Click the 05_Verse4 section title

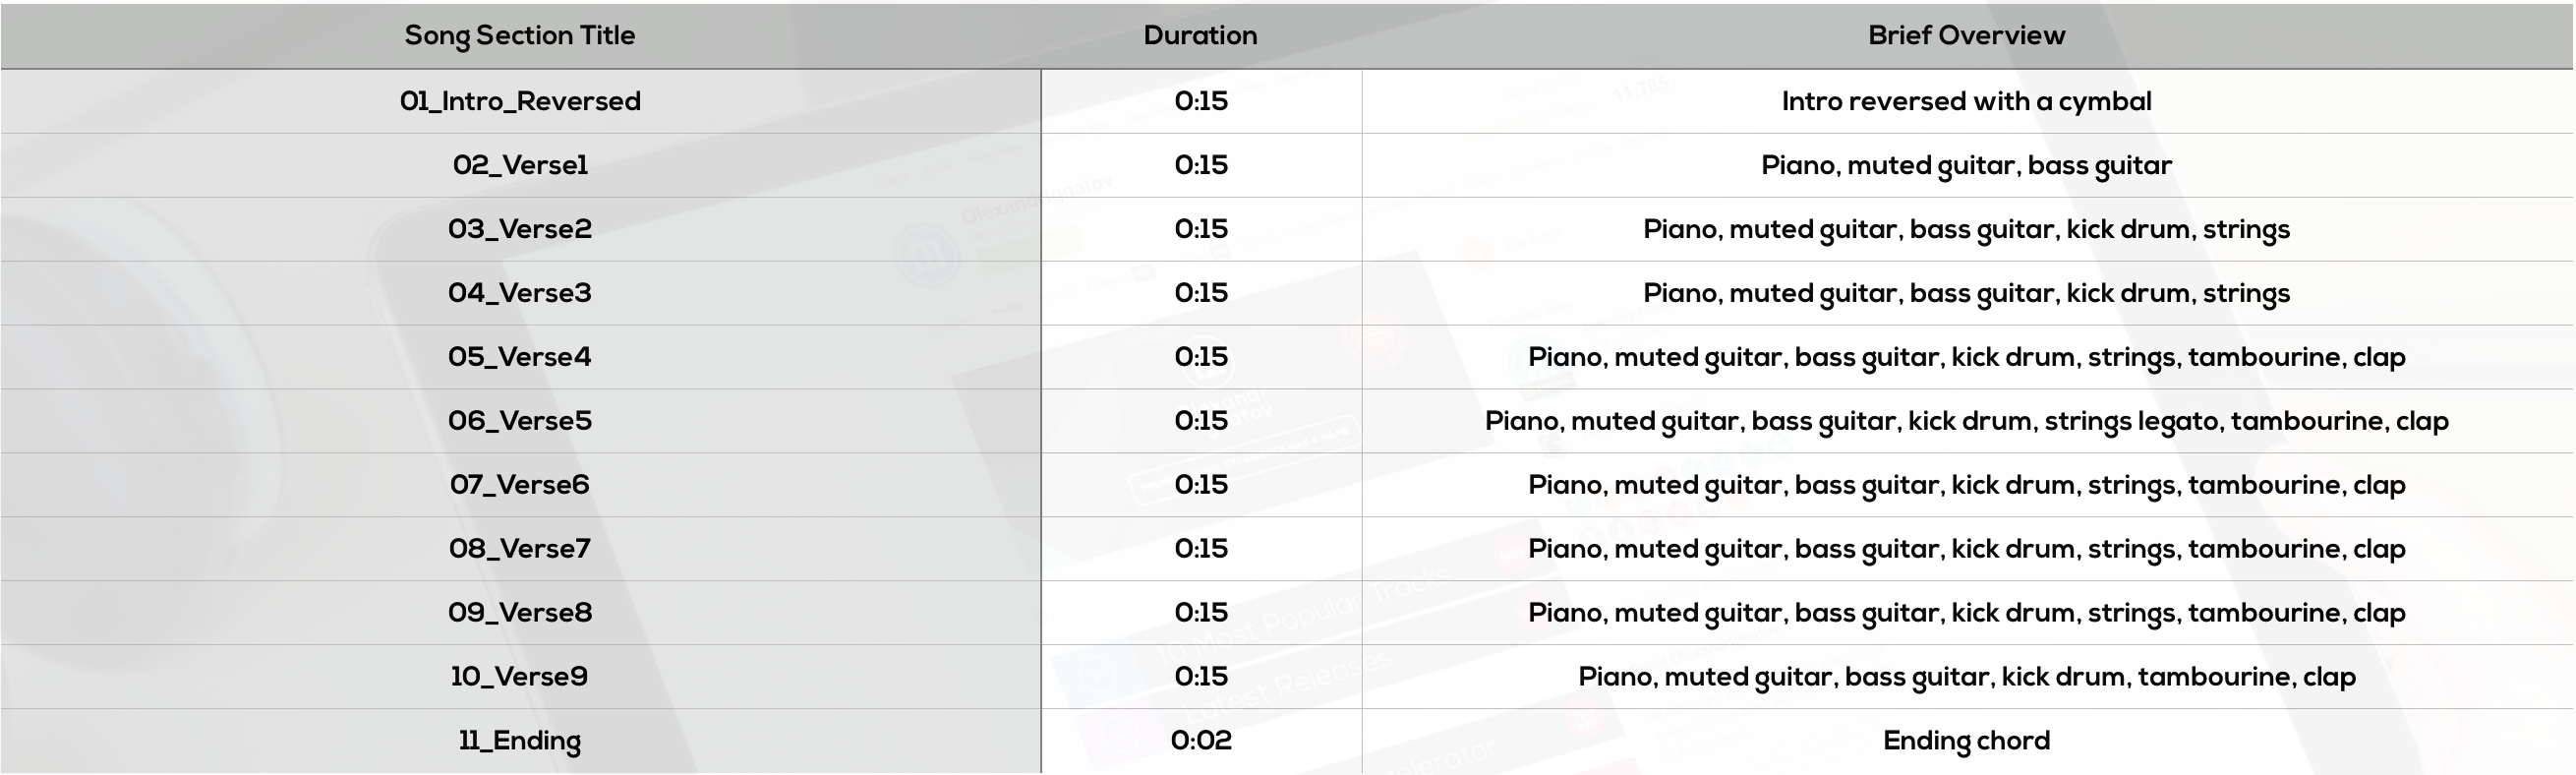[x=520, y=357]
